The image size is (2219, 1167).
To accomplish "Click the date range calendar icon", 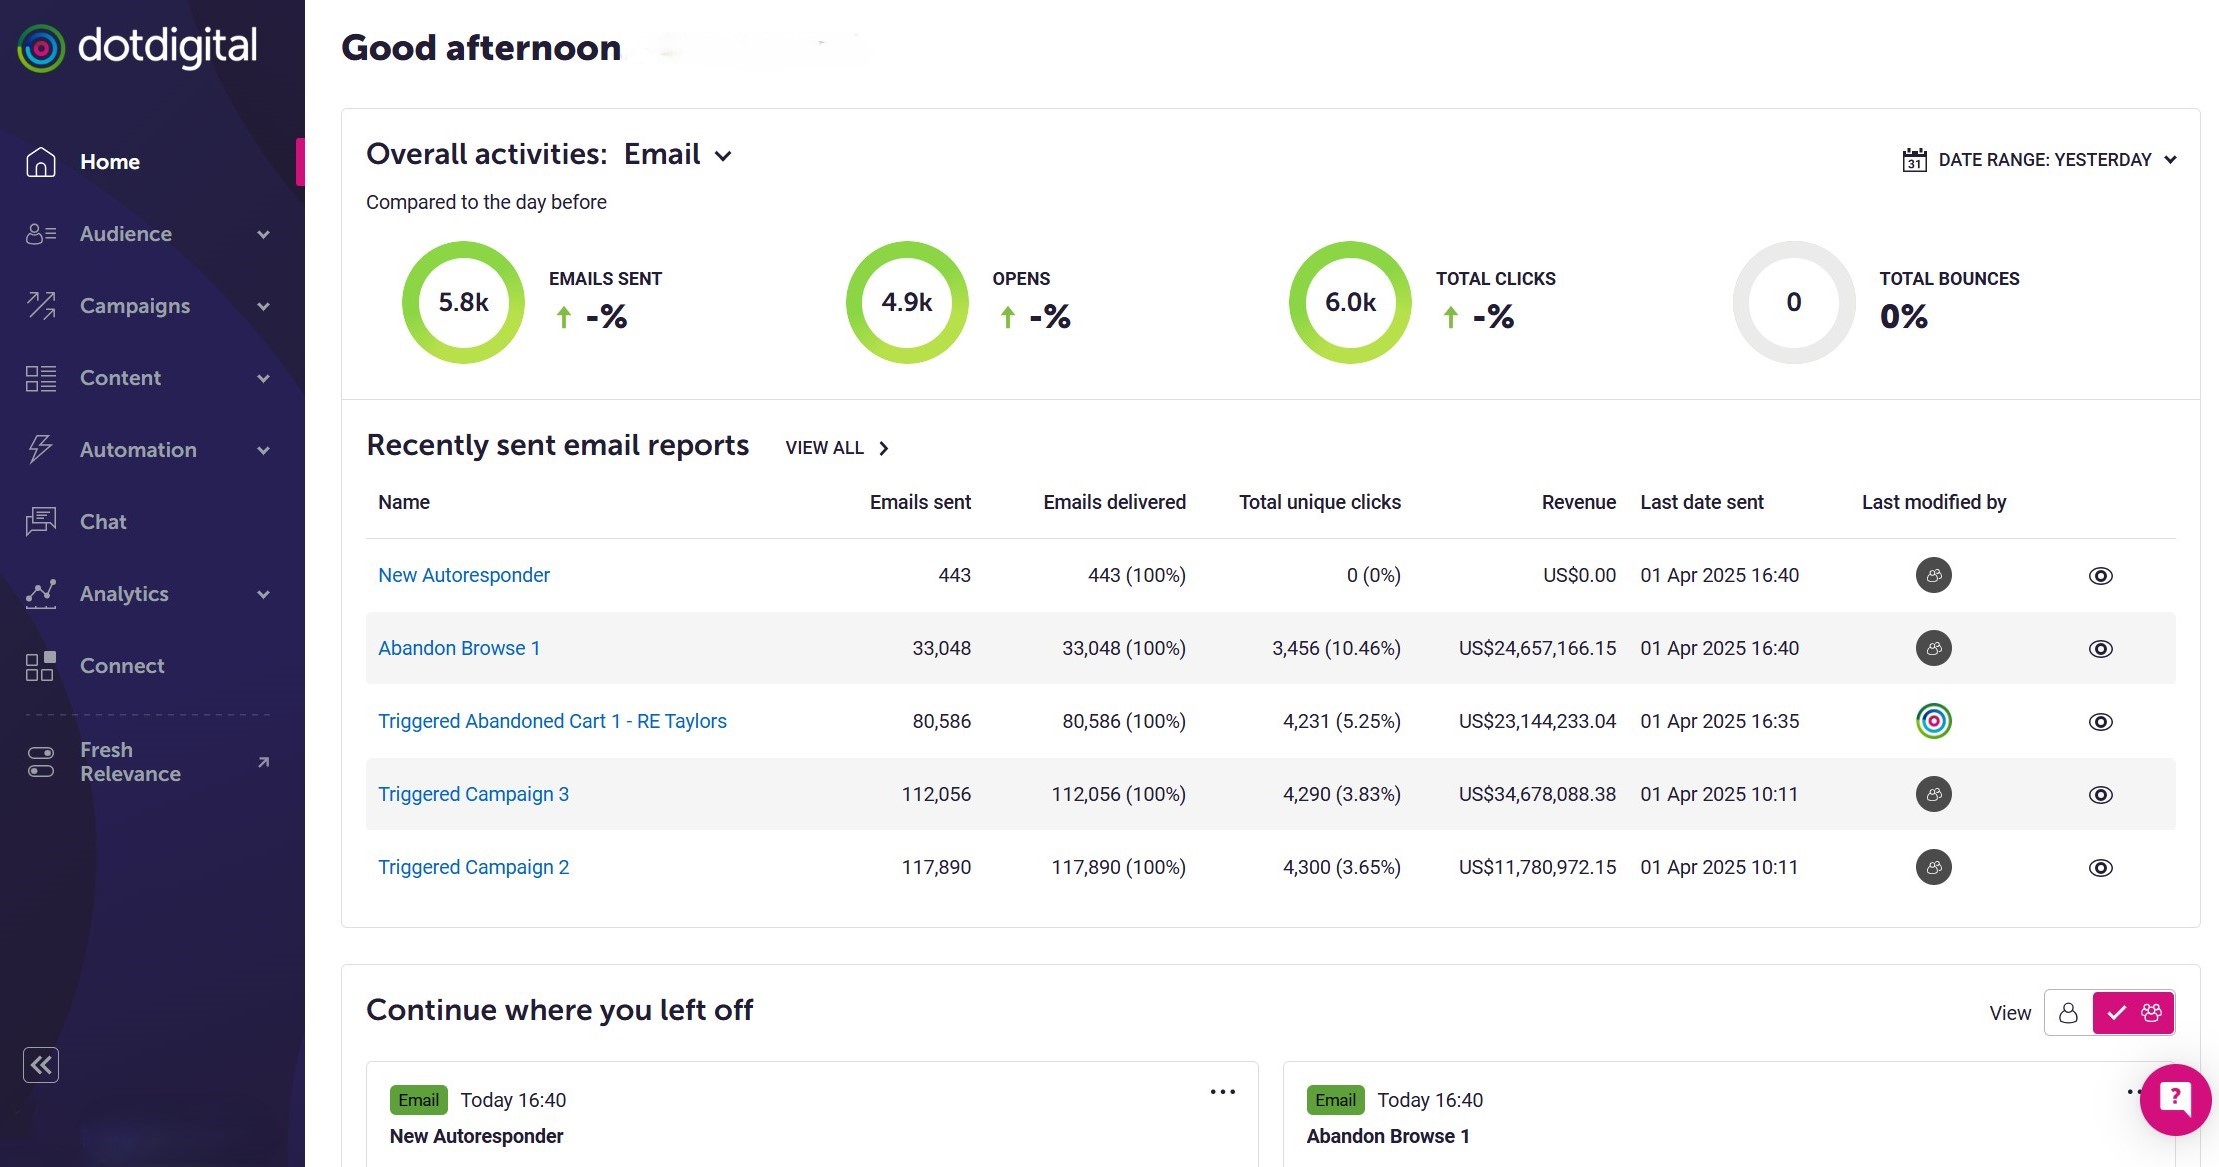I will coord(1914,160).
